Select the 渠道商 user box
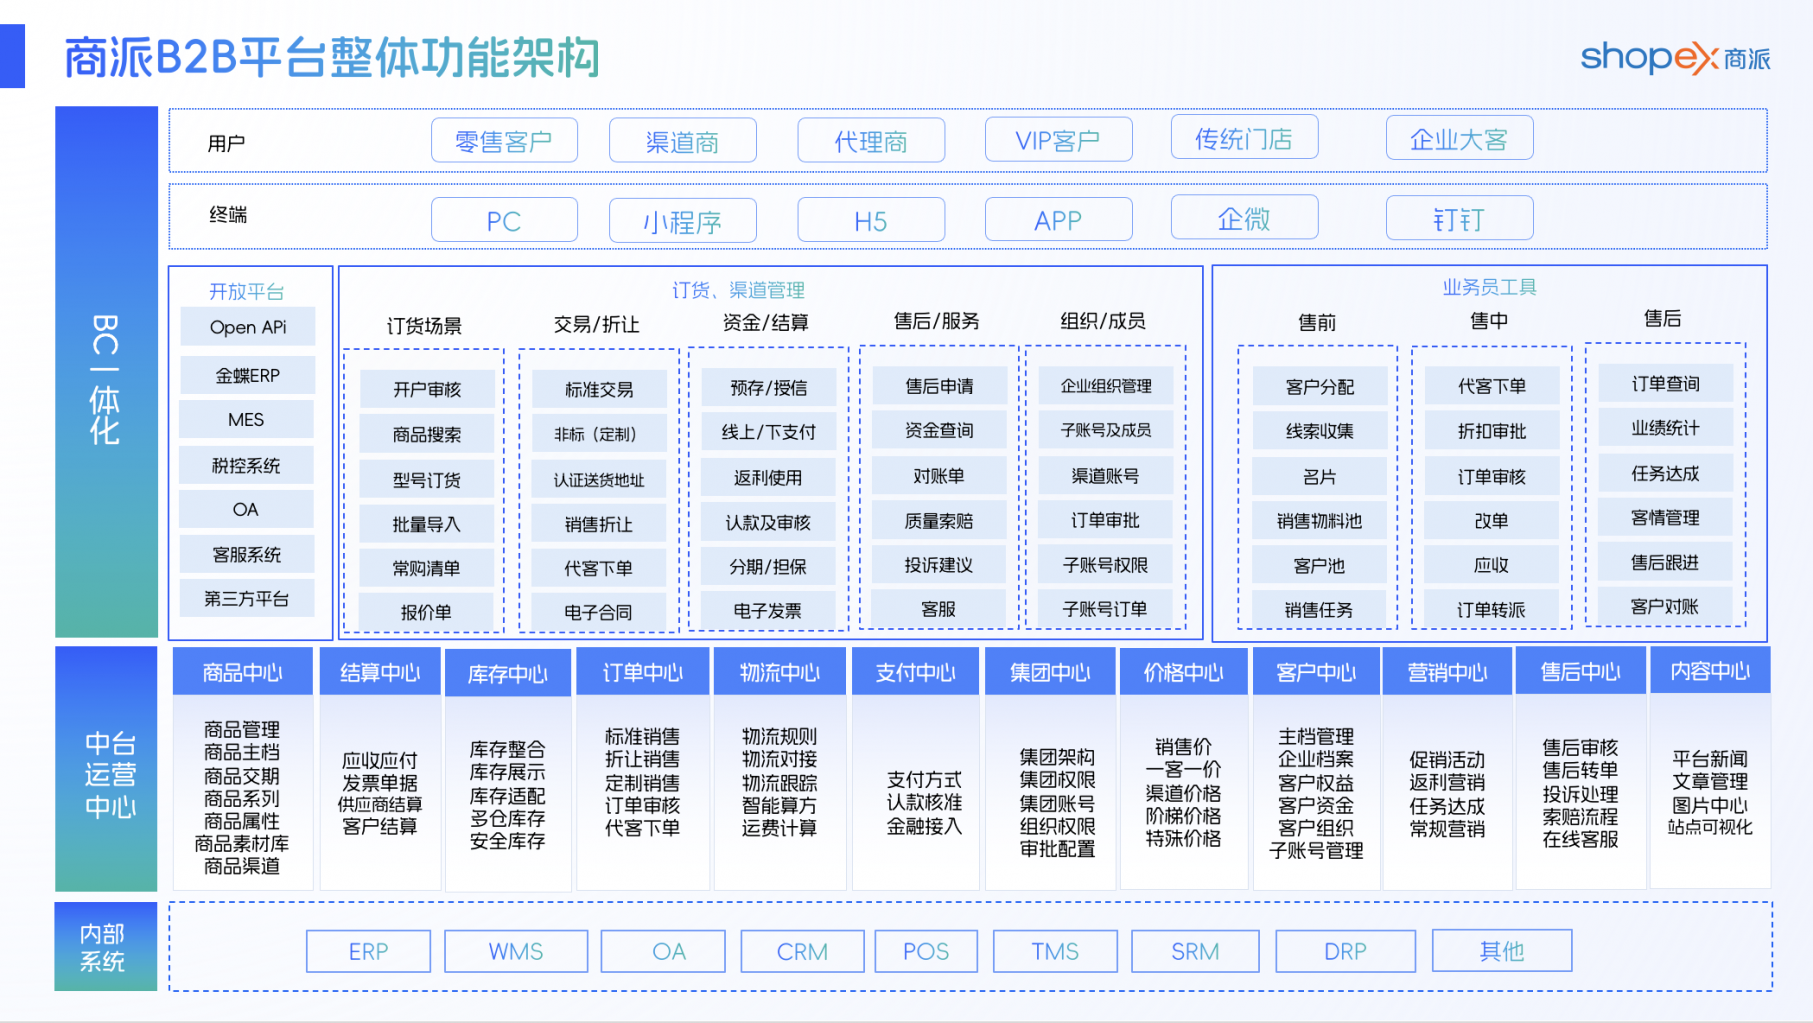The height and width of the screenshot is (1023, 1813). pyautogui.click(x=682, y=140)
